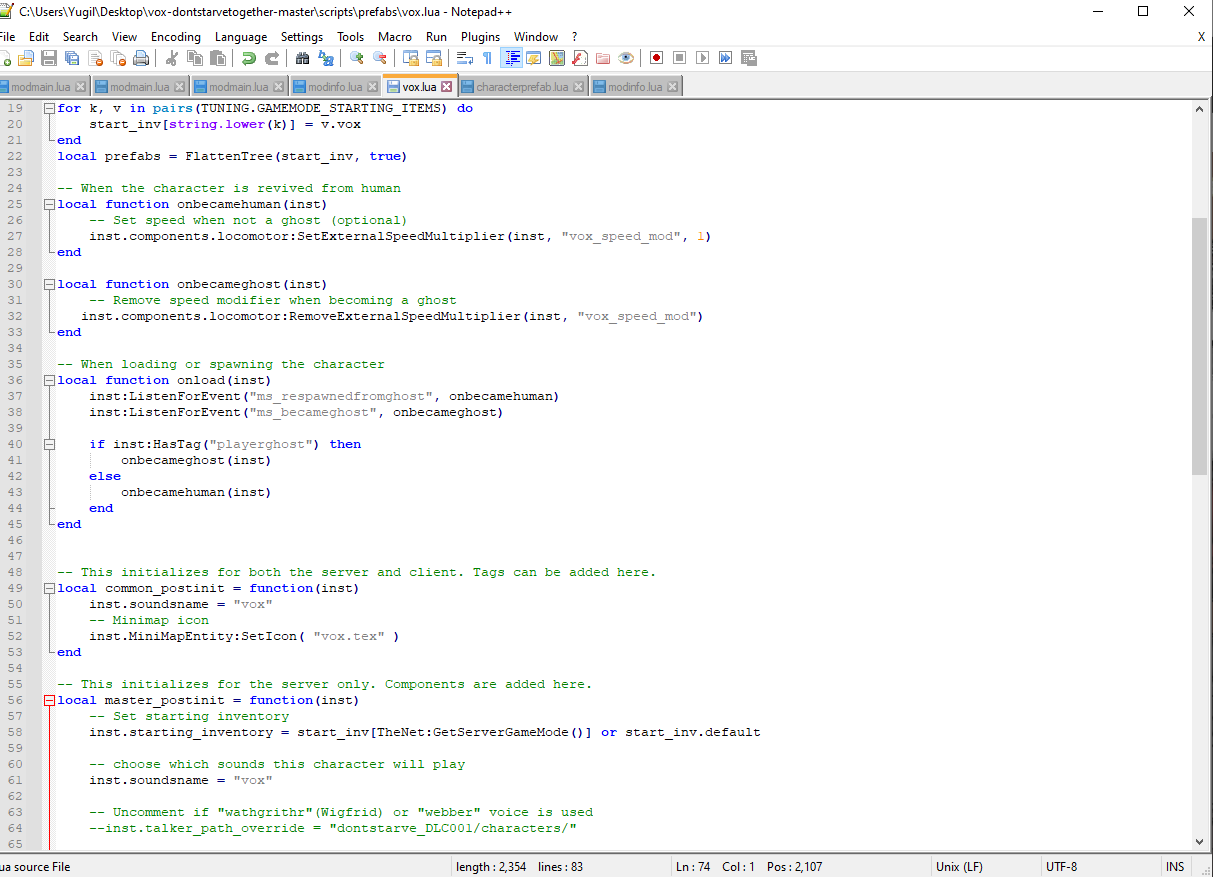
Task: Open the Plugins menu
Action: [480, 37]
